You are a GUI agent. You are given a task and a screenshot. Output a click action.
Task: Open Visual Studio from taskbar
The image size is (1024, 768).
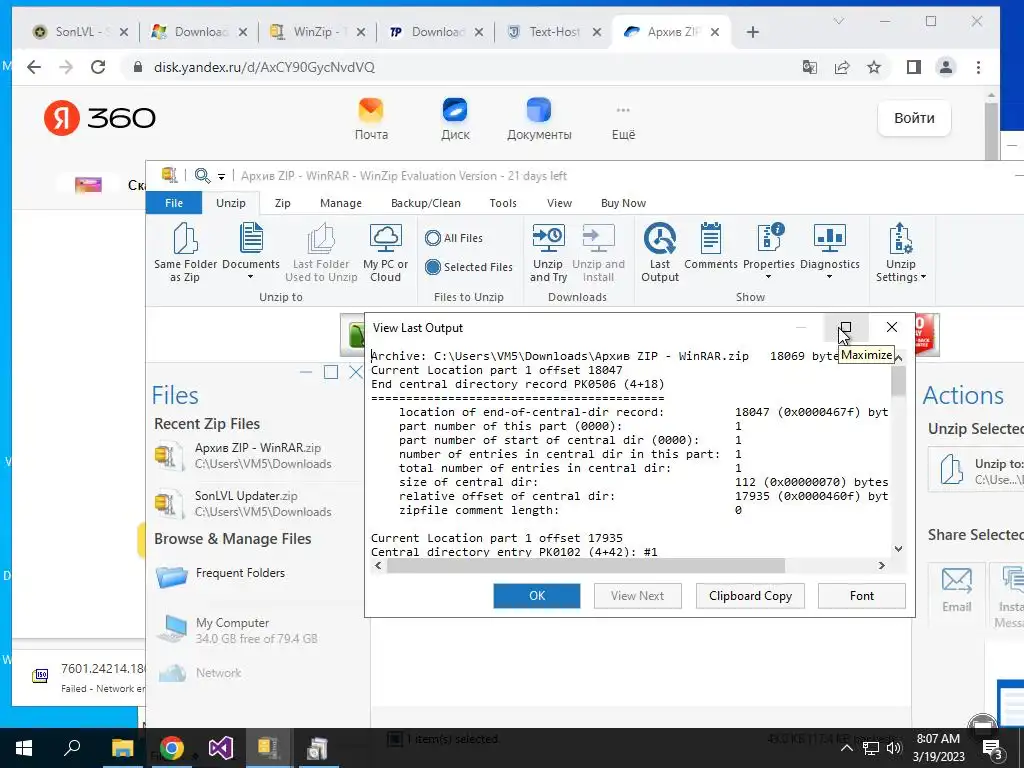coord(221,748)
